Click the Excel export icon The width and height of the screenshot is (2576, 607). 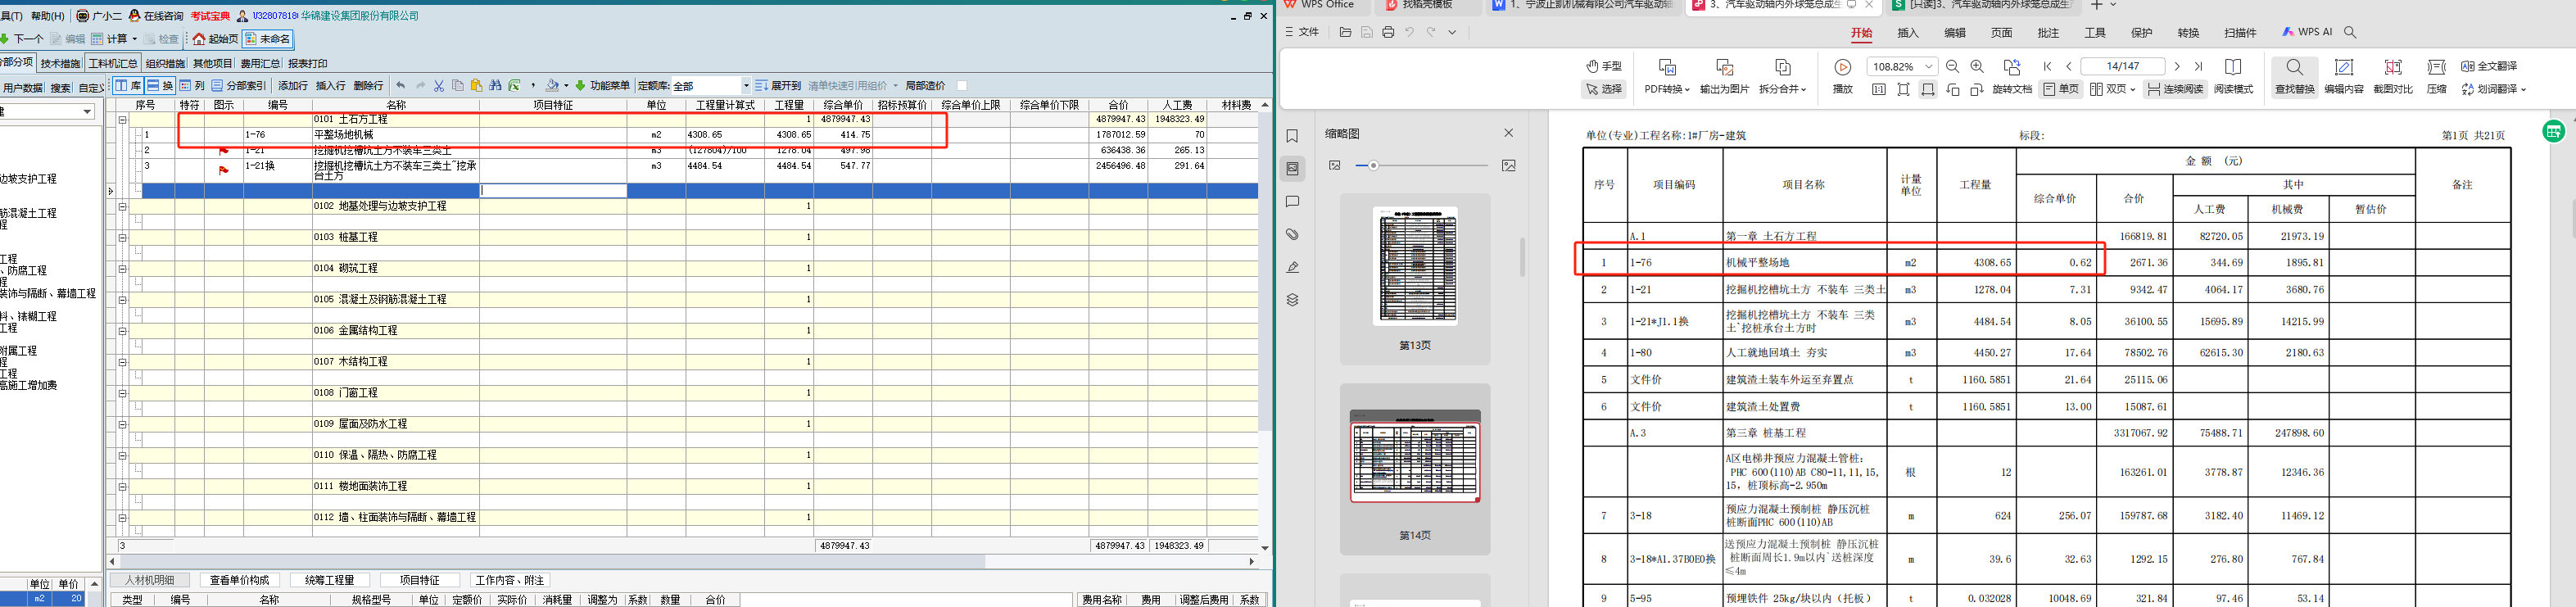515,86
